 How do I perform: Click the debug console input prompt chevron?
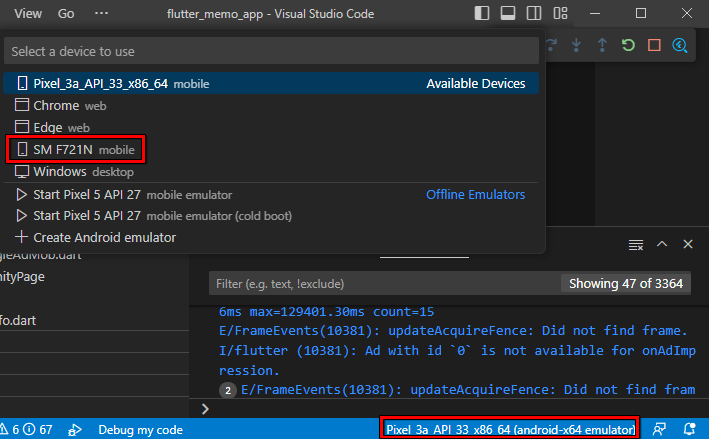205,409
